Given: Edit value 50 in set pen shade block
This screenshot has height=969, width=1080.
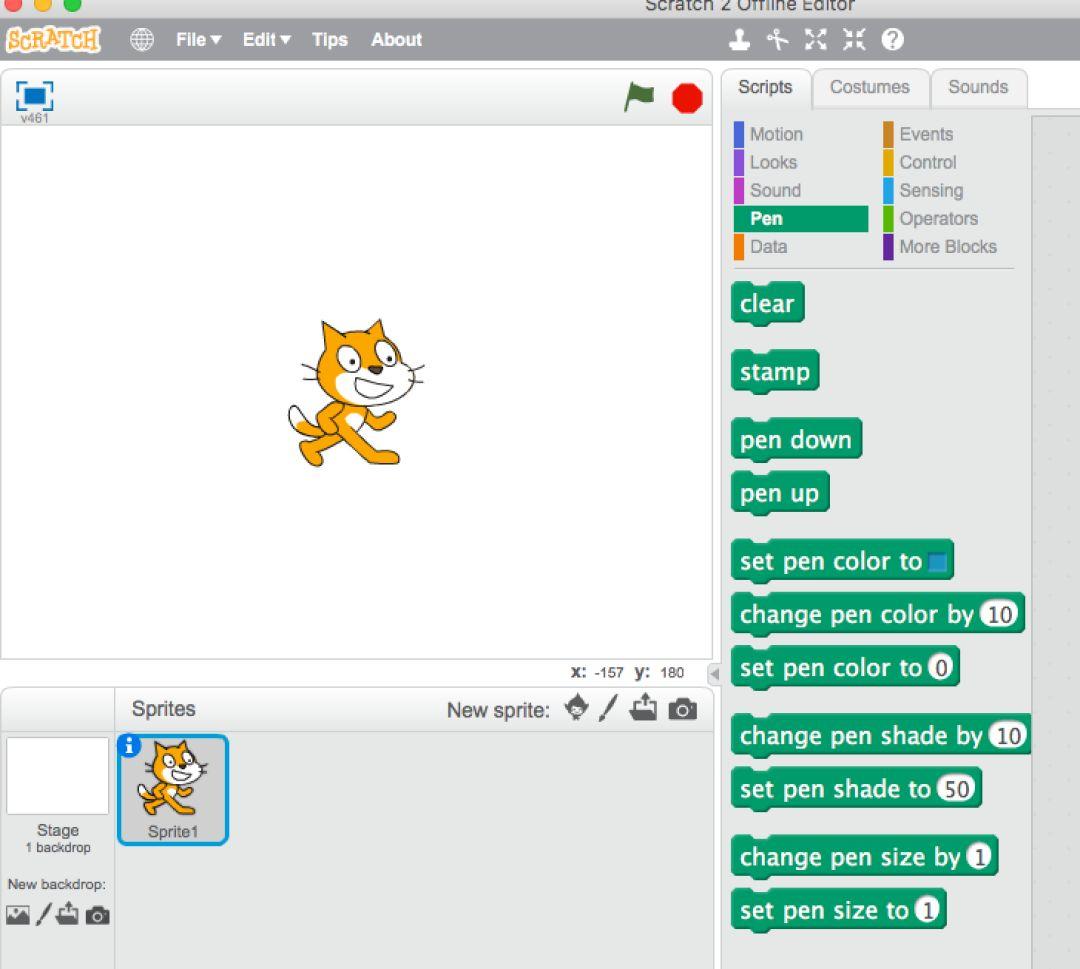Looking at the screenshot, I should (956, 789).
